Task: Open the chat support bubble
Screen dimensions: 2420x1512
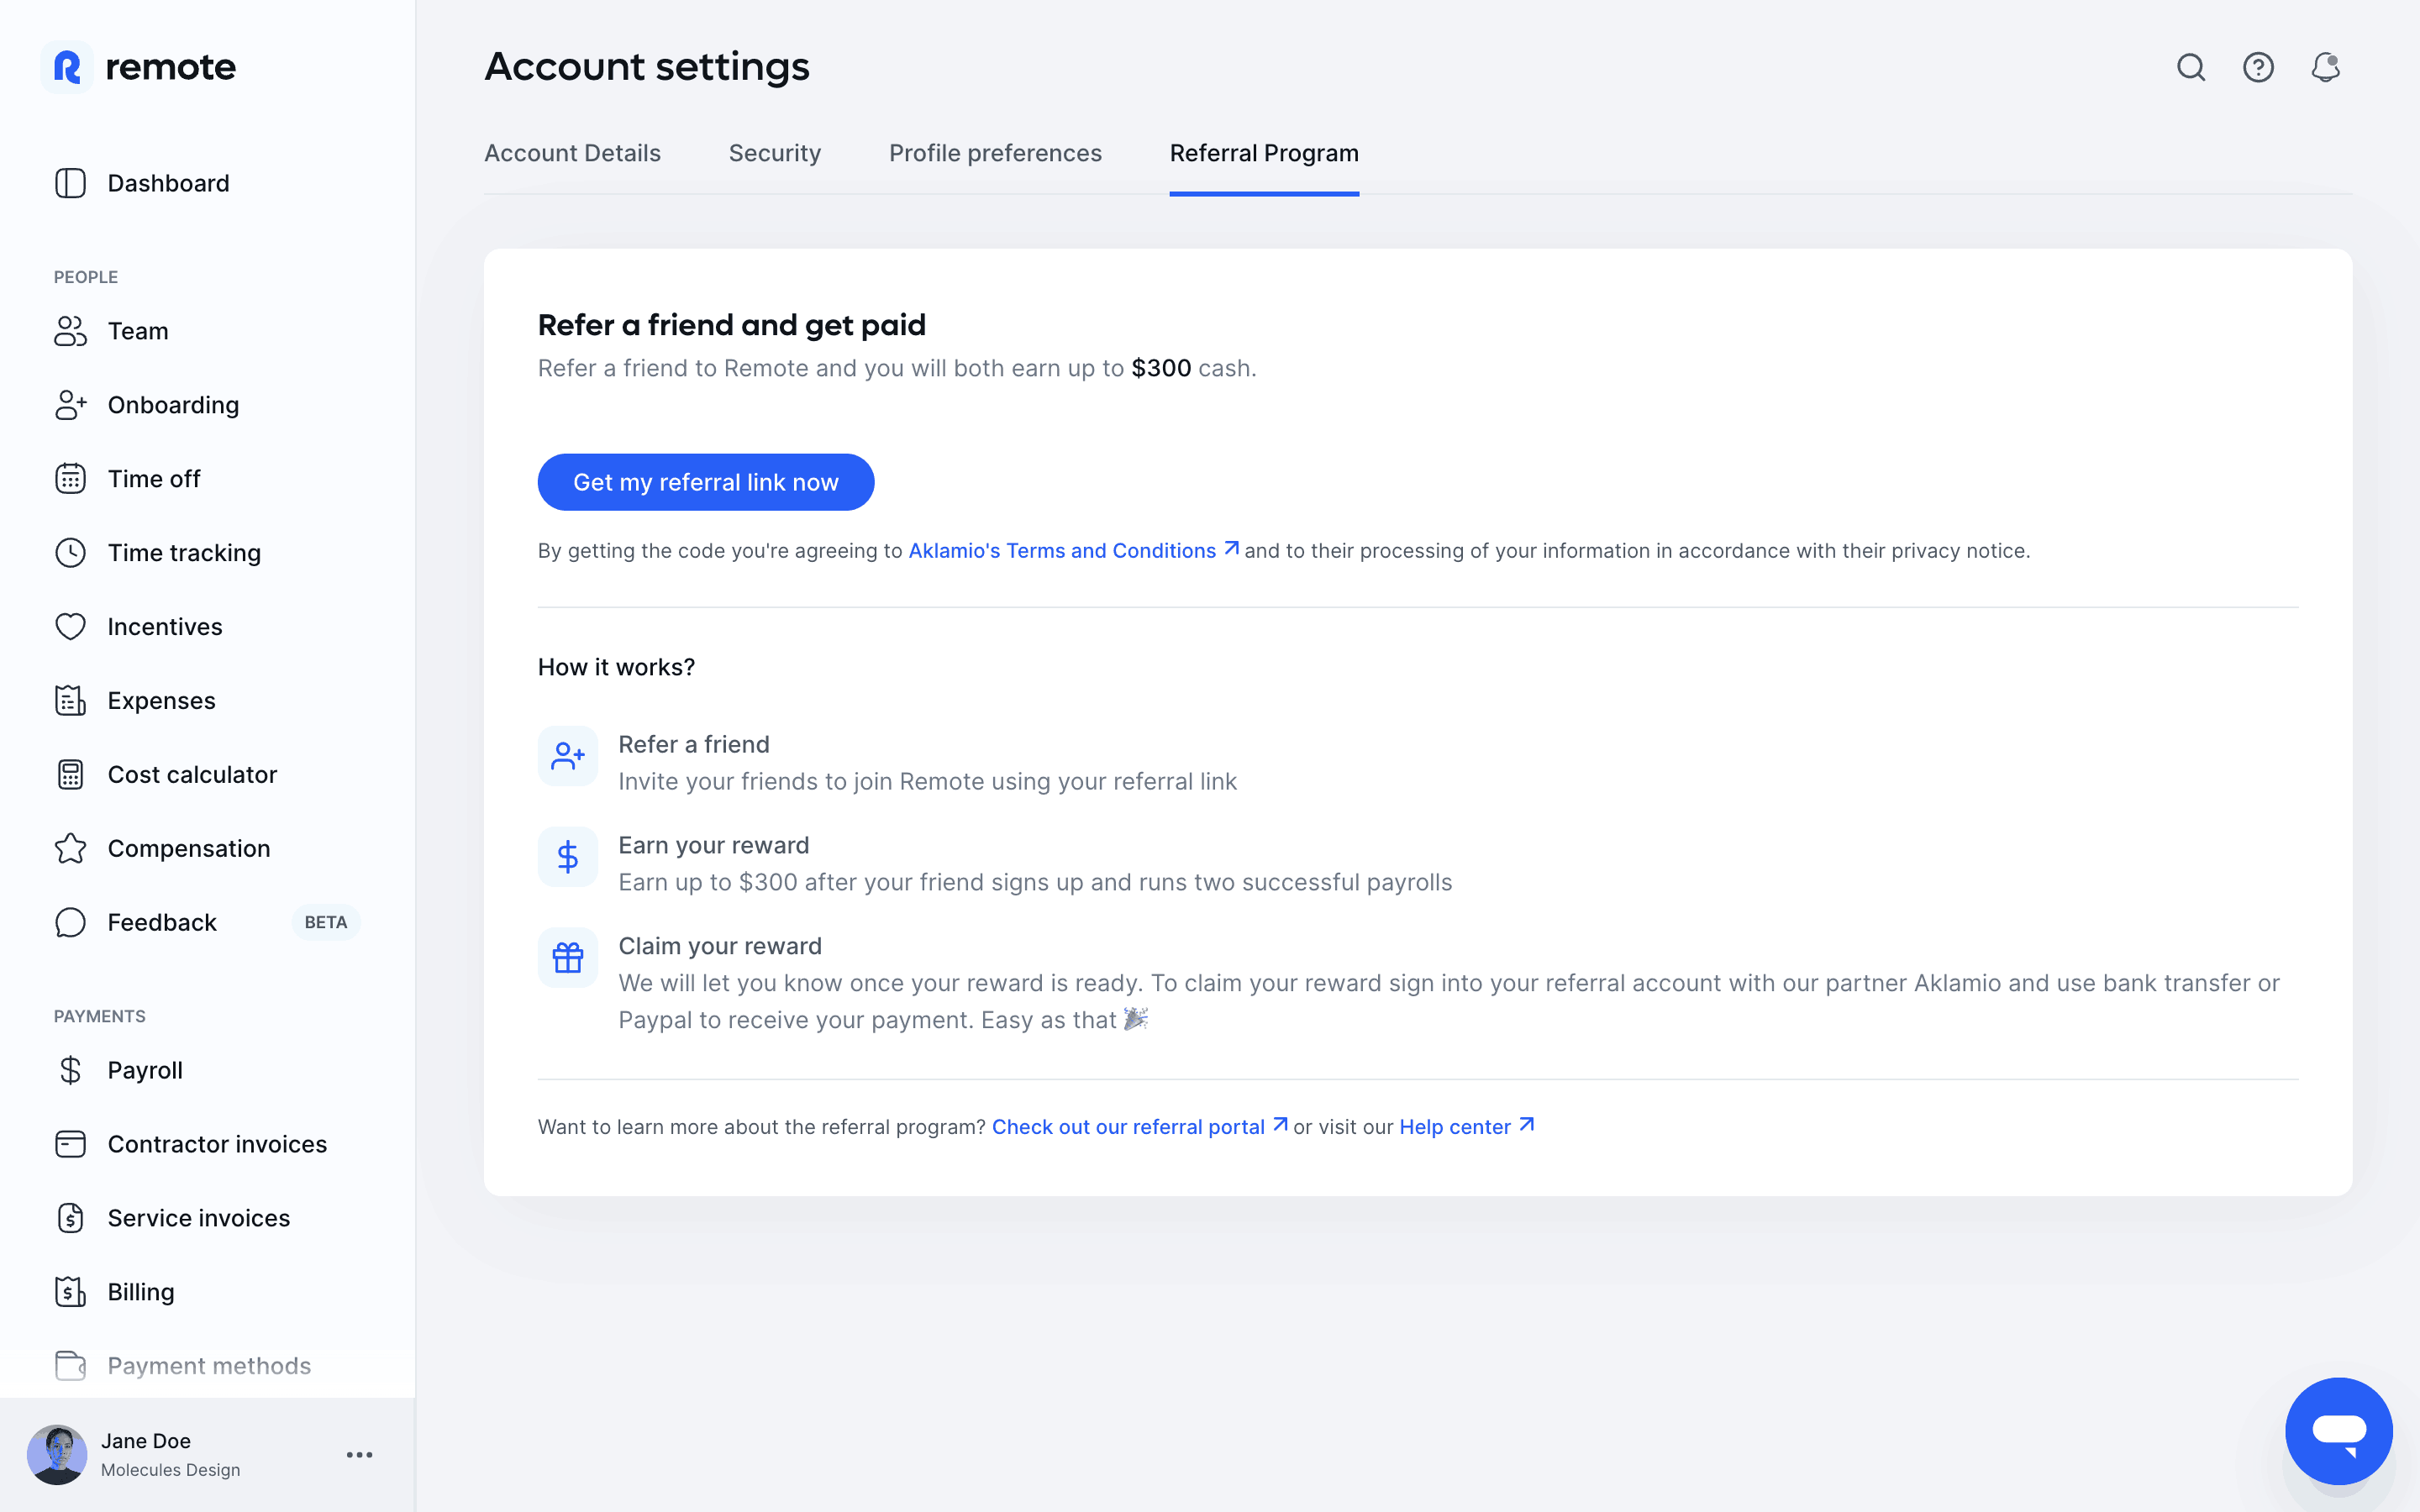Action: coord(2338,1430)
